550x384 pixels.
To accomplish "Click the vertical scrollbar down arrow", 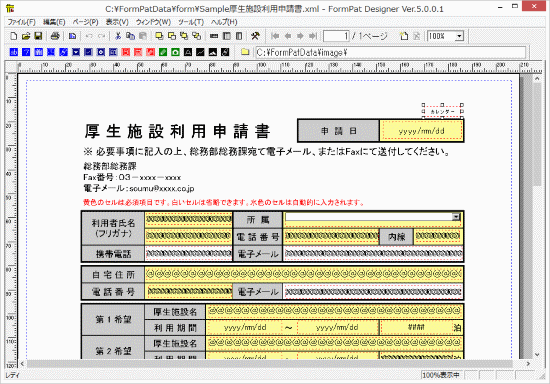I will (537, 355).
